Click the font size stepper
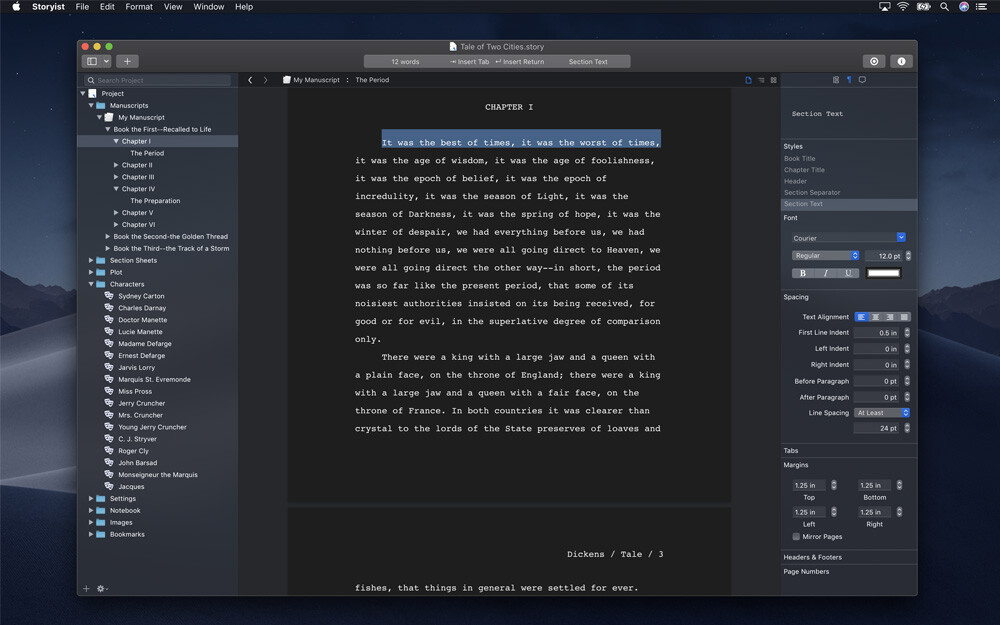This screenshot has height=625, width=1000. click(908, 256)
